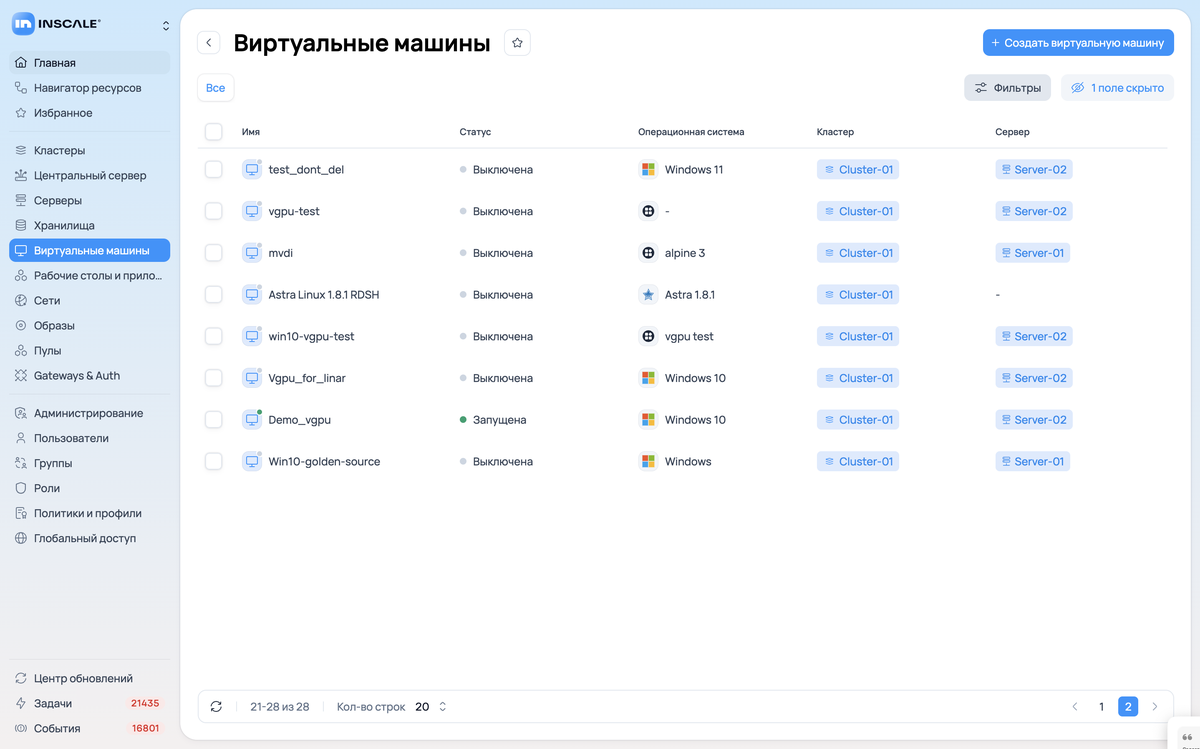The height and width of the screenshot is (749, 1200).
Task: Go back with the left arrow button
Action: (x=208, y=42)
